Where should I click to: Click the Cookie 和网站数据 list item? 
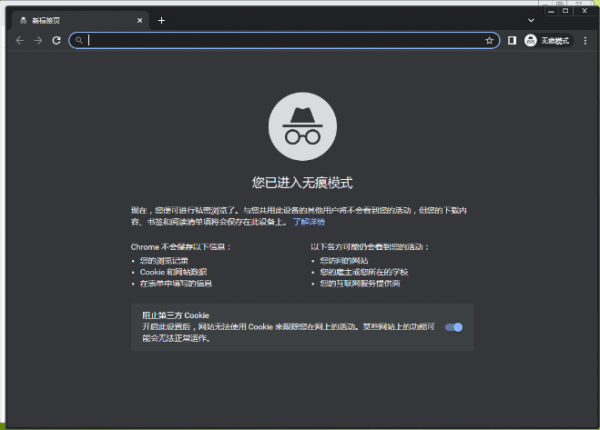pos(173,272)
